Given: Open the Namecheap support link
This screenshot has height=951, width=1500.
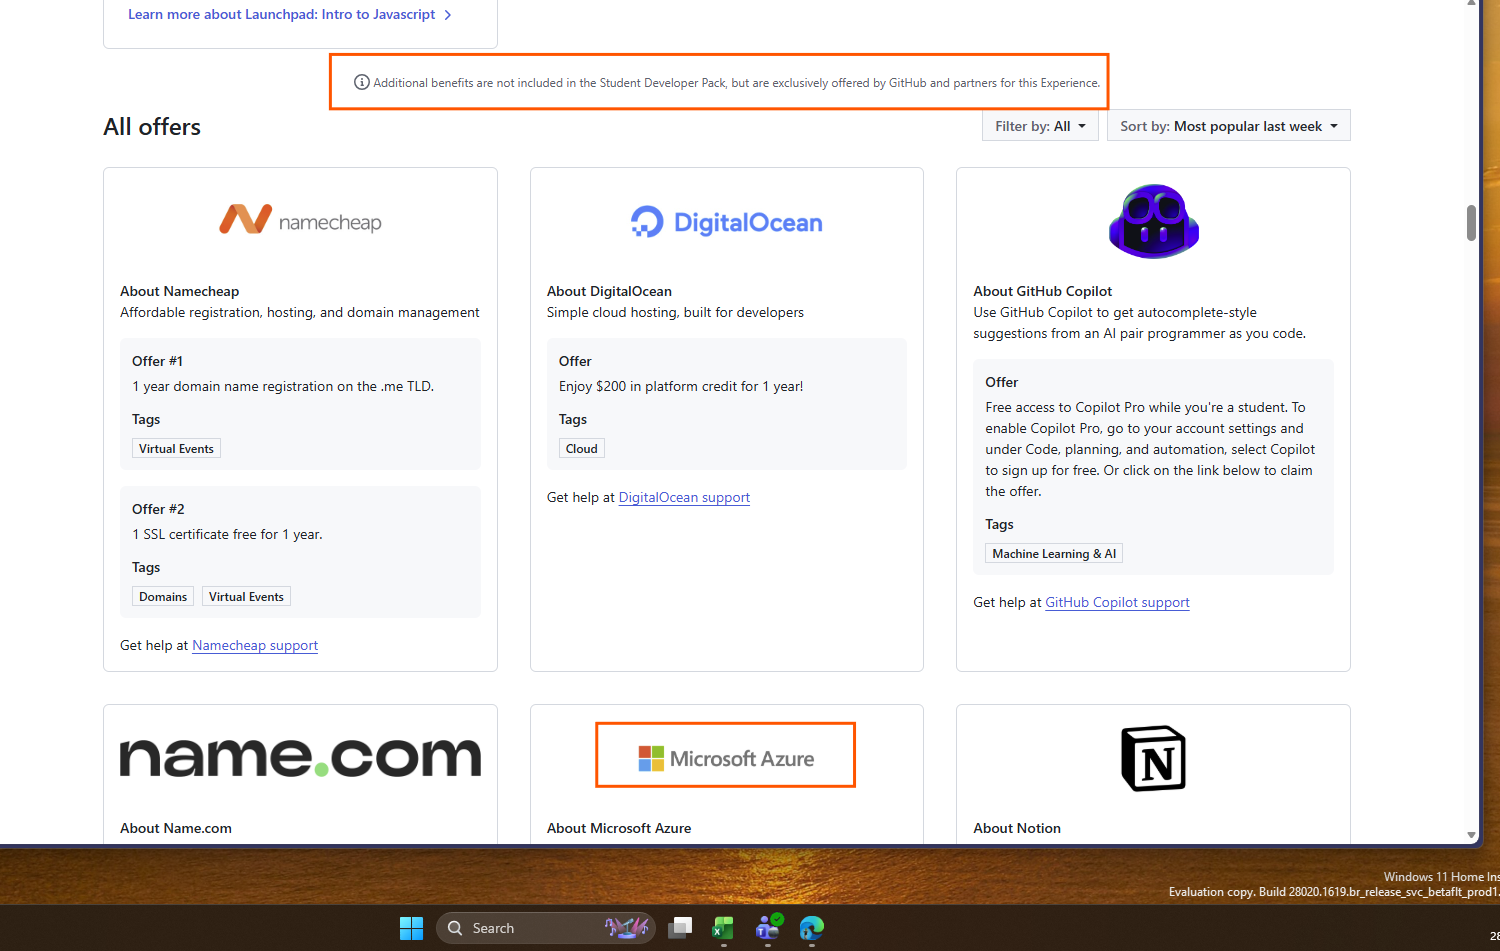Looking at the screenshot, I should click(255, 645).
